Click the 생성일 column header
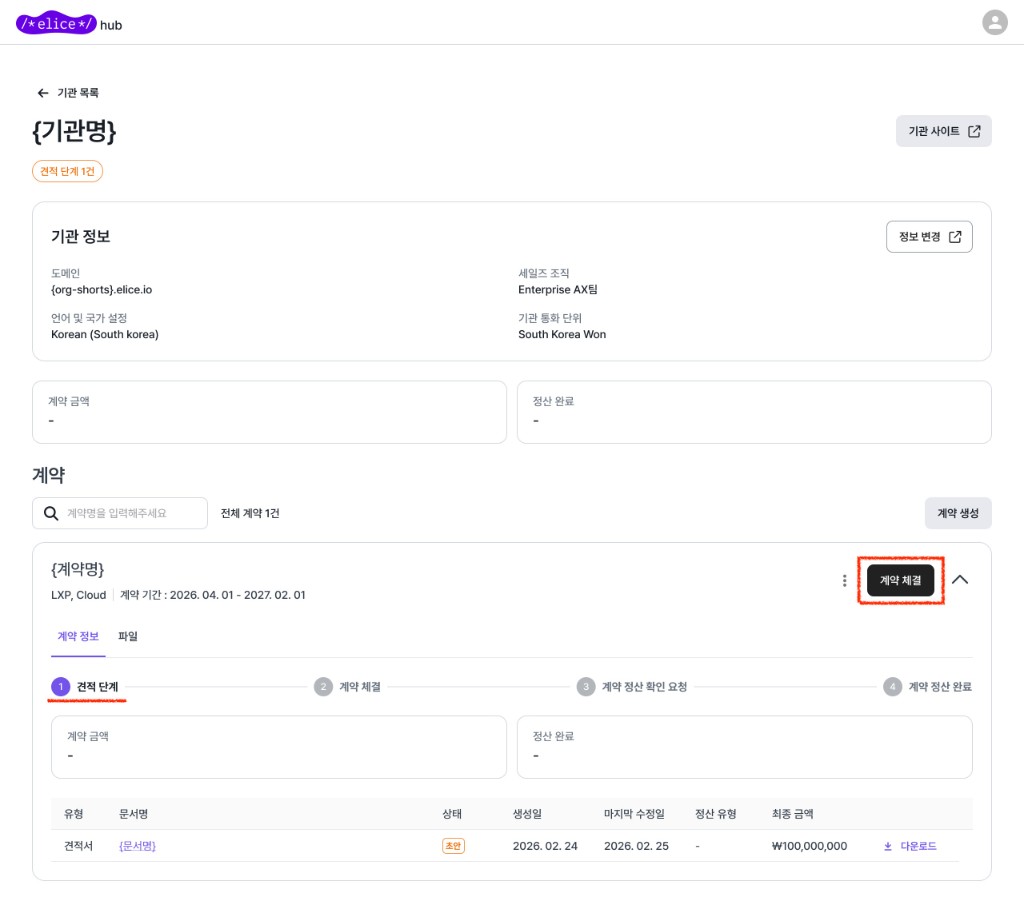The width and height of the screenshot is (1024, 913). point(527,814)
